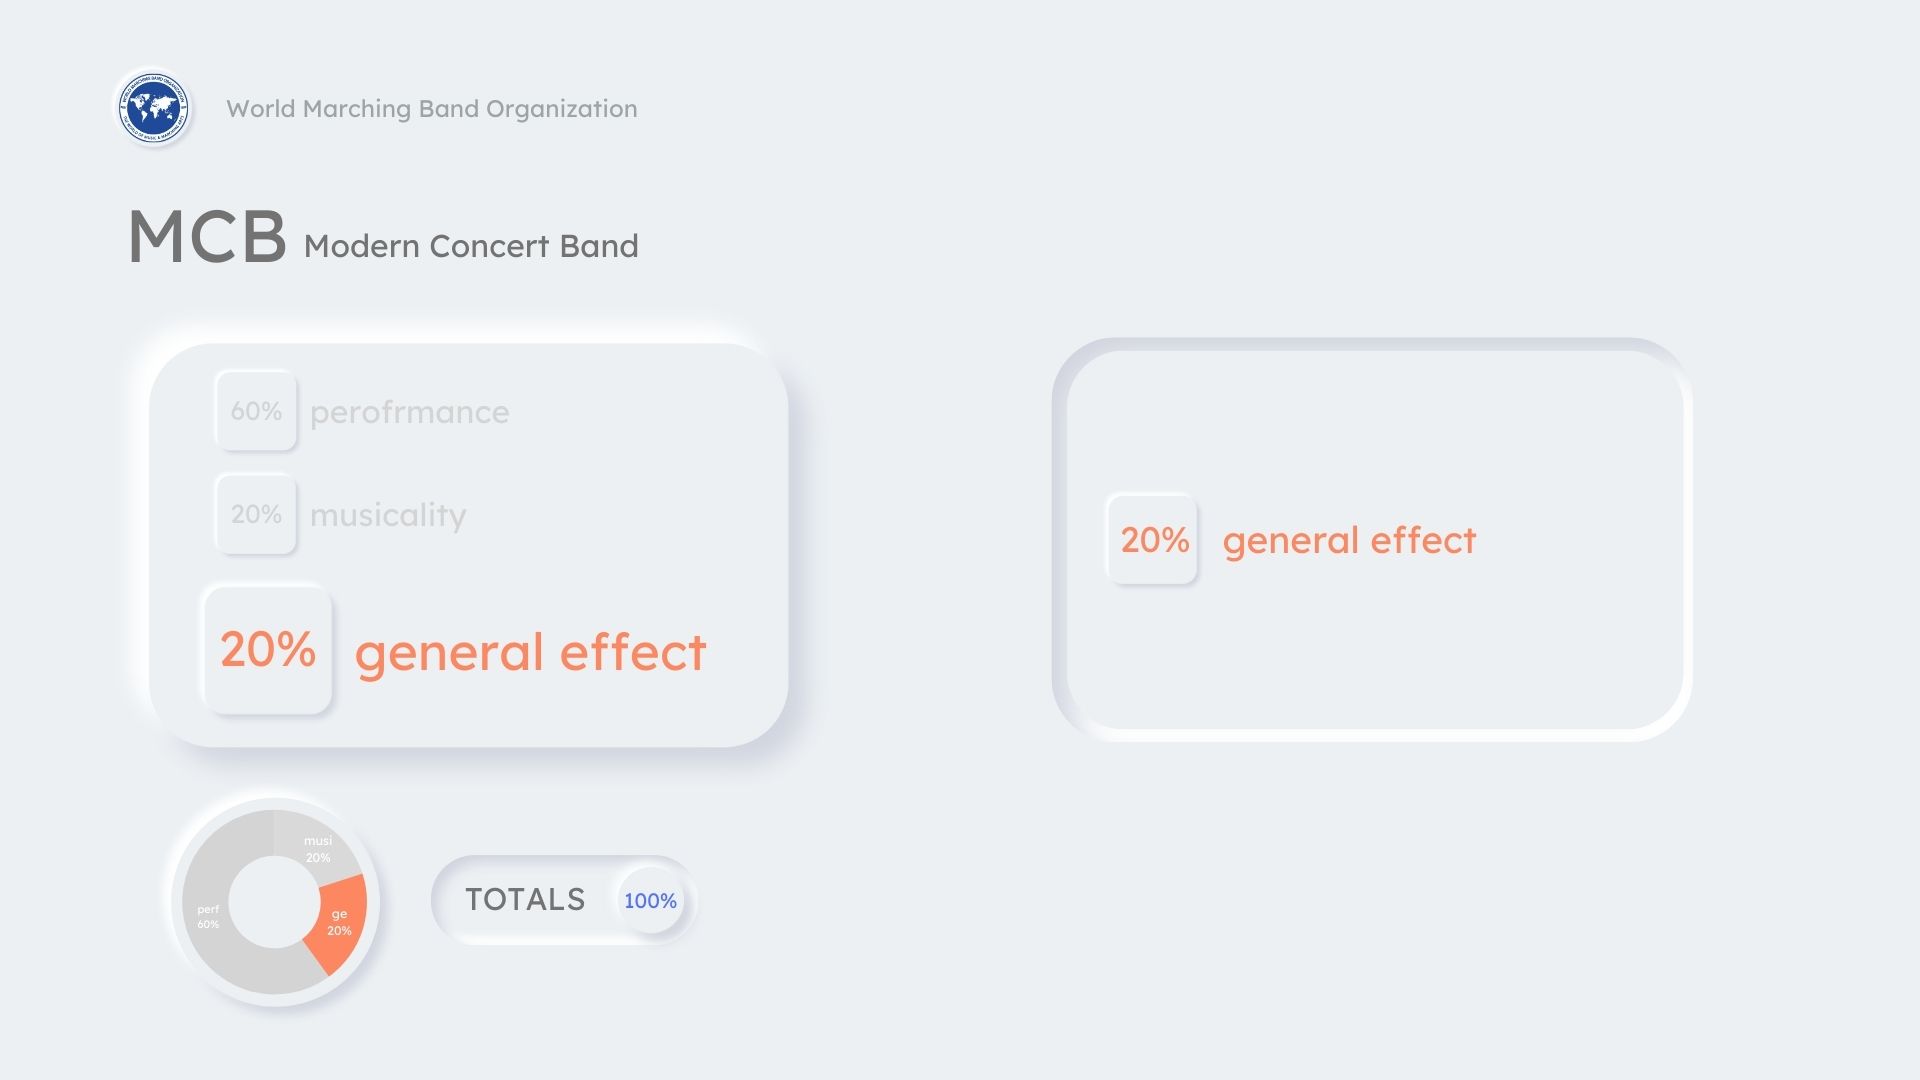This screenshot has width=1920, height=1080.
Task: Select the greyed musicality label
Action: click(388, 515)
